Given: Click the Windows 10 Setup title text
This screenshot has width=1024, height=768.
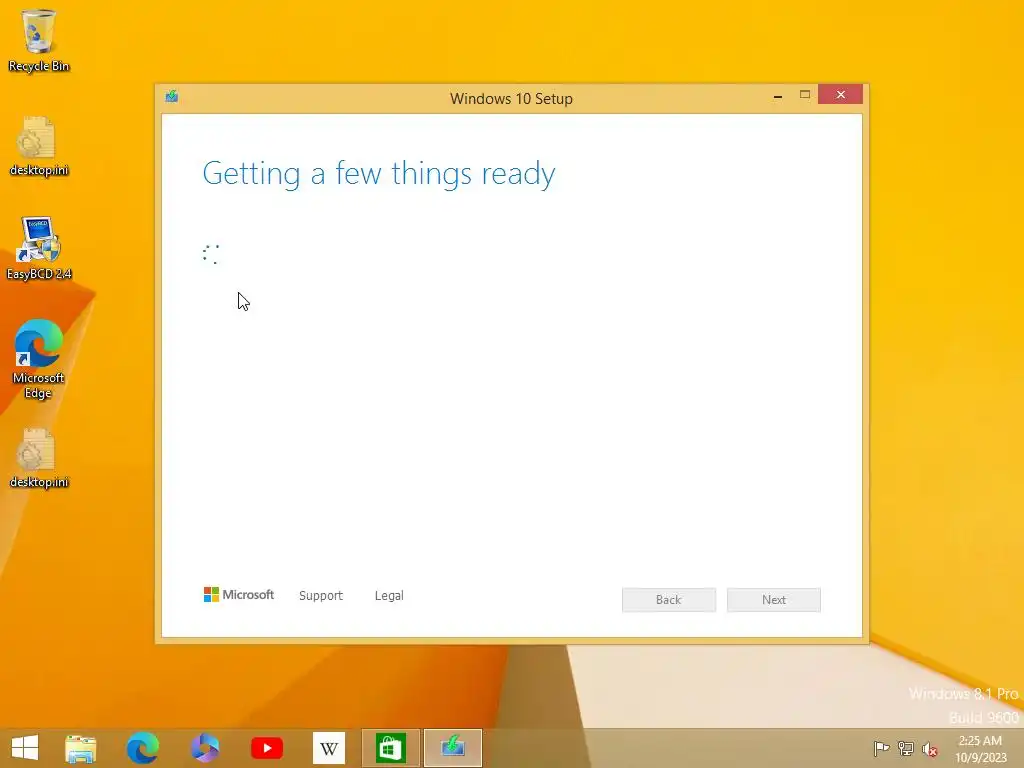Looking at the screenshot, I should (x=511, y=99).
